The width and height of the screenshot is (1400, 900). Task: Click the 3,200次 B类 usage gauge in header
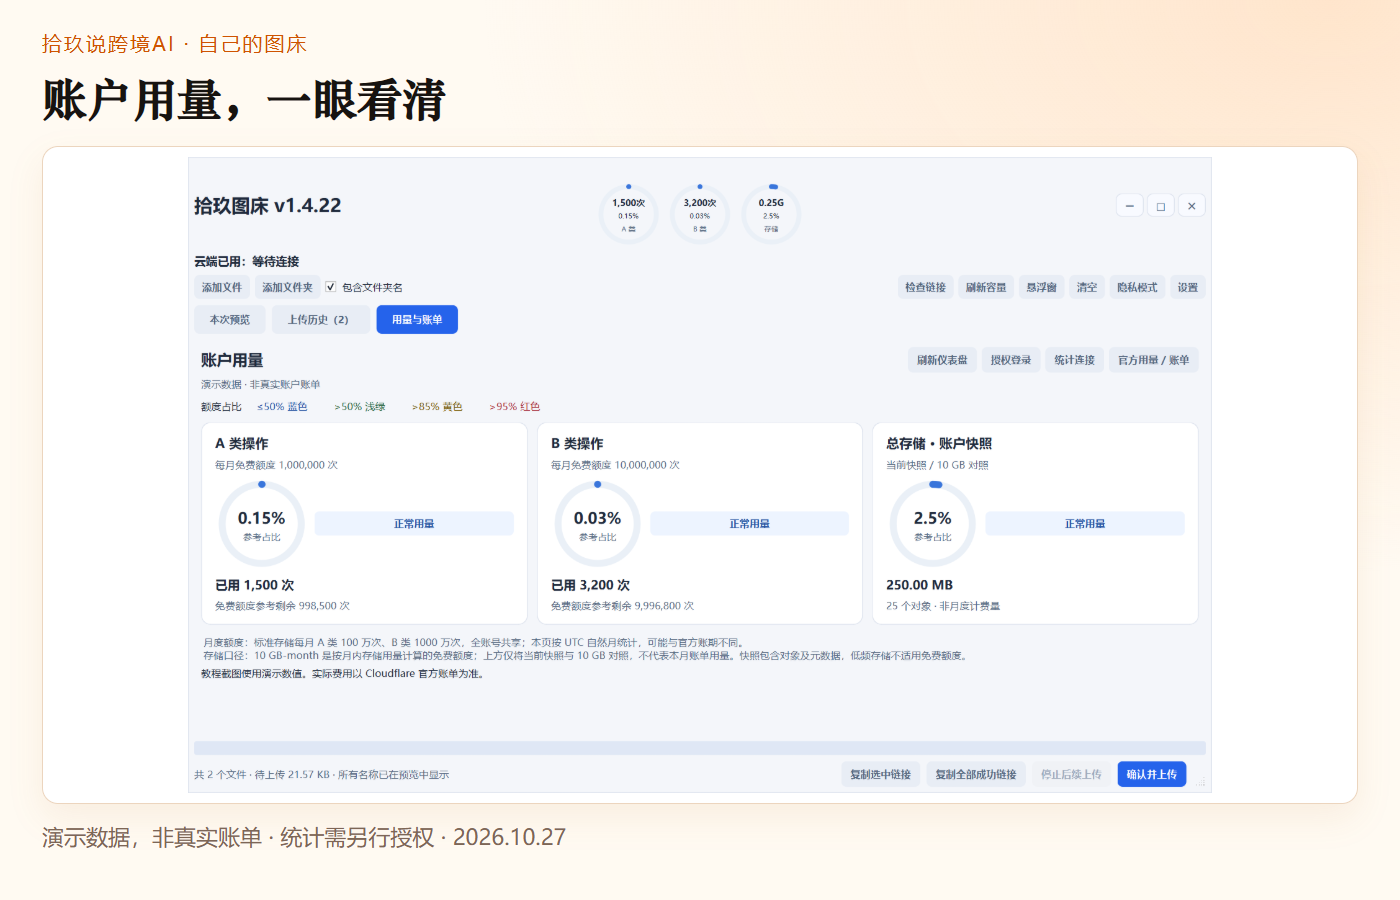coord(700,214)
